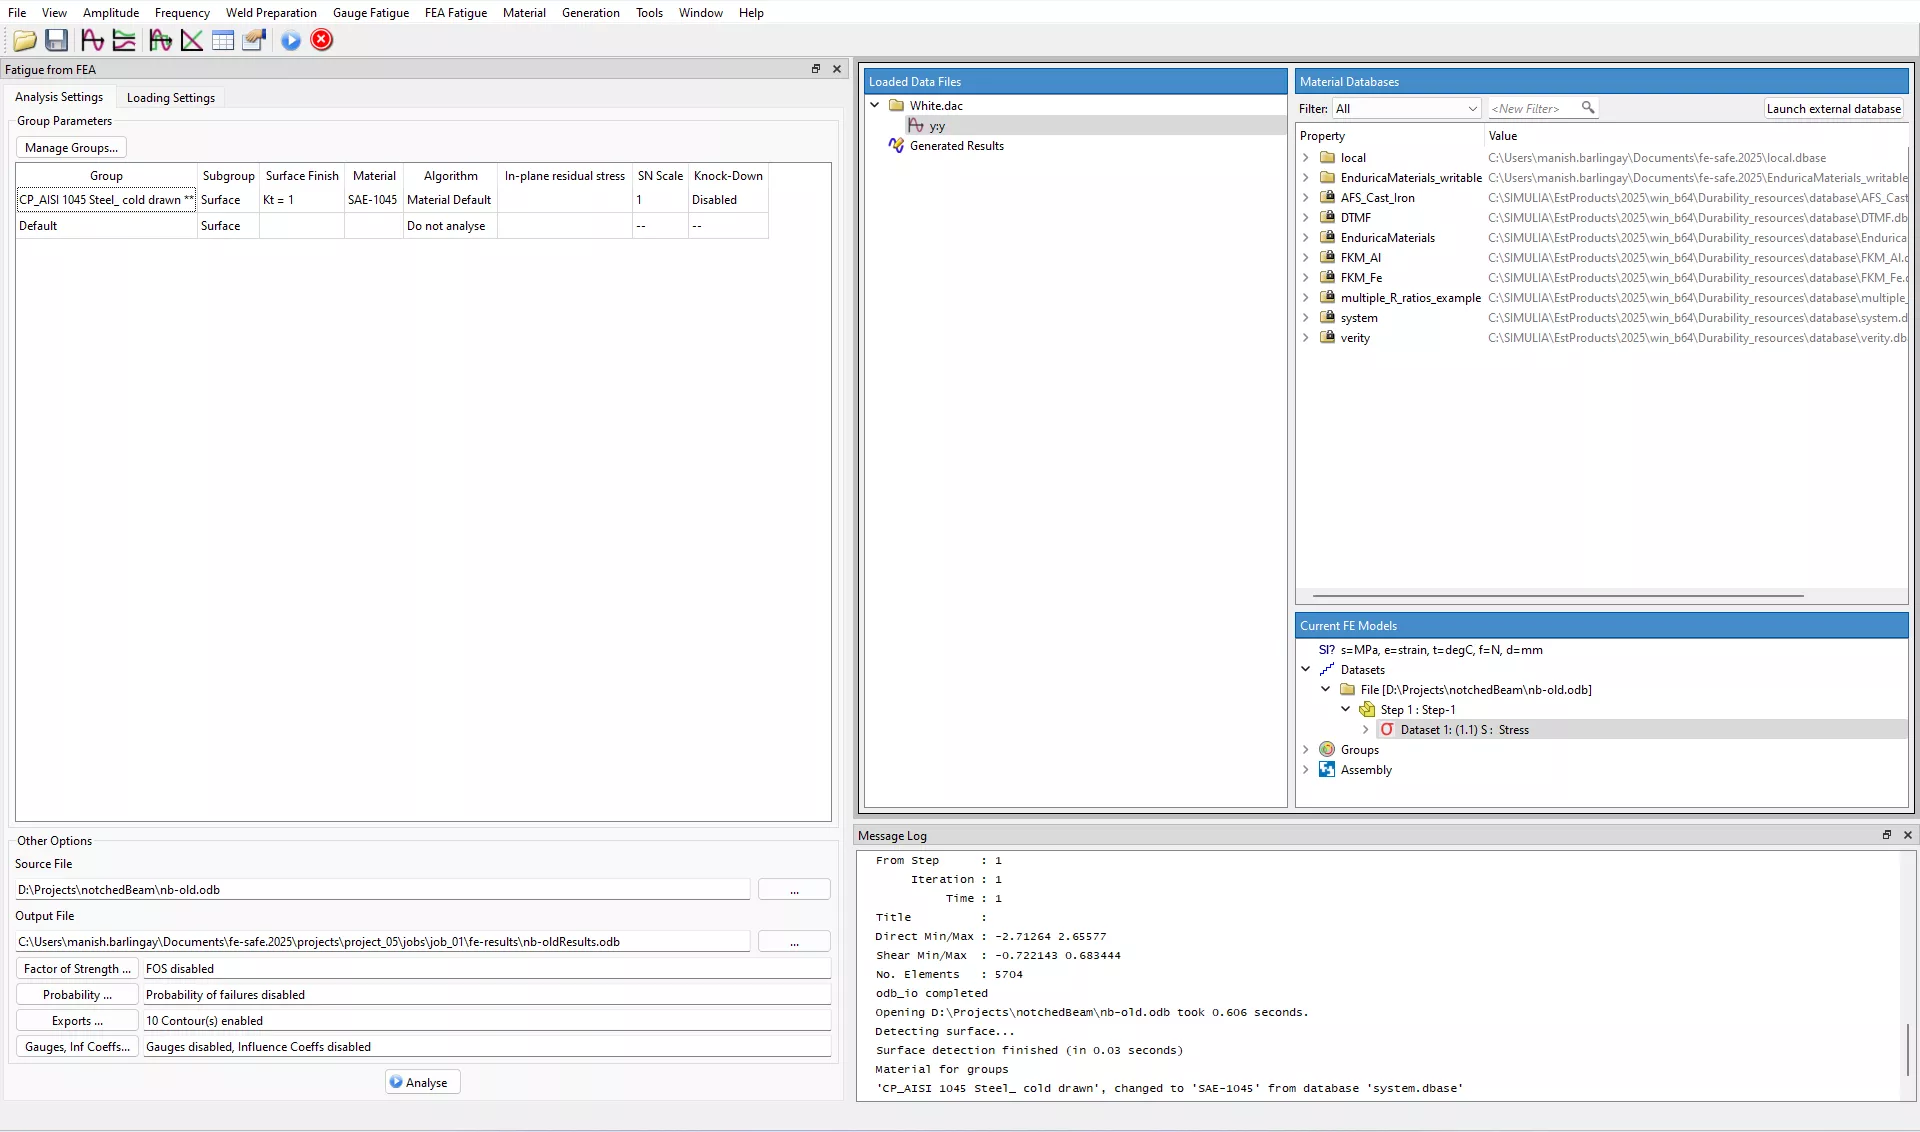Click the table grid toolbar icon

[223, 40]
